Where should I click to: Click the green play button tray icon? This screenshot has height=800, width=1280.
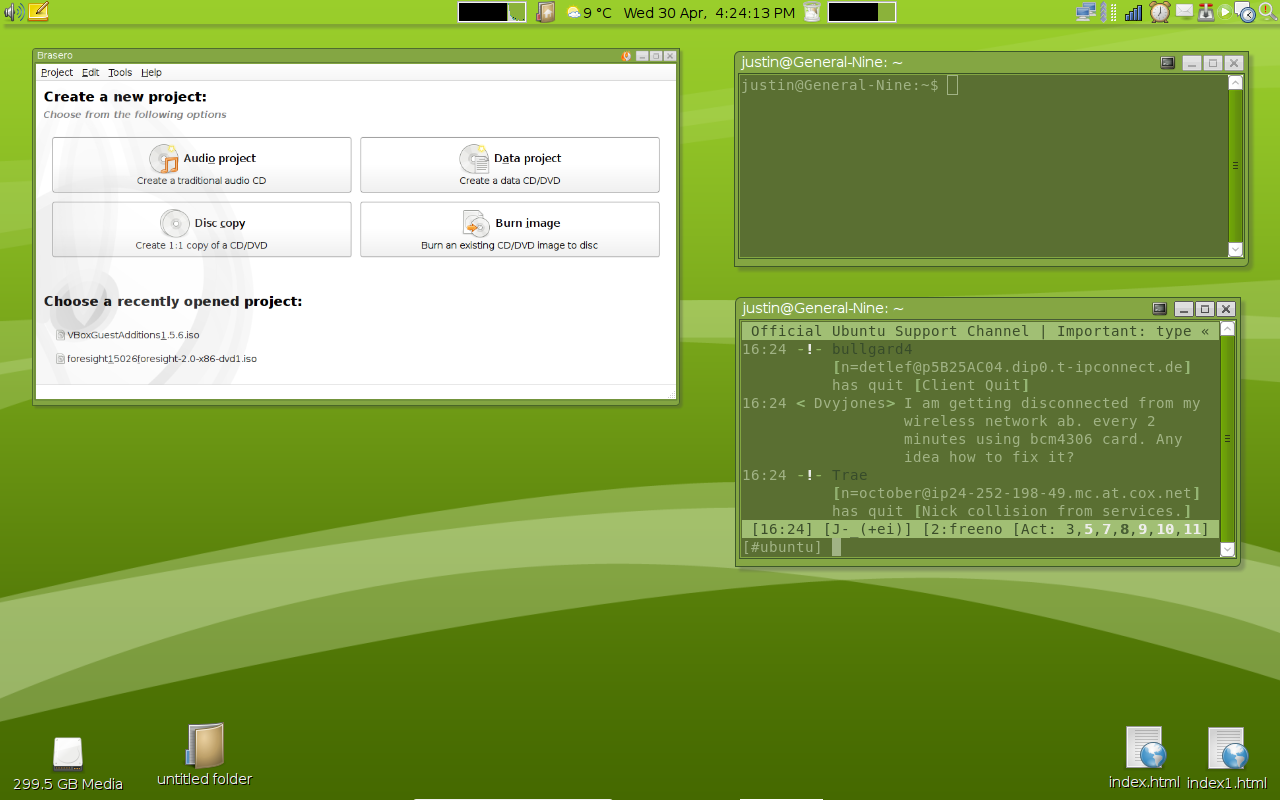1225,12
